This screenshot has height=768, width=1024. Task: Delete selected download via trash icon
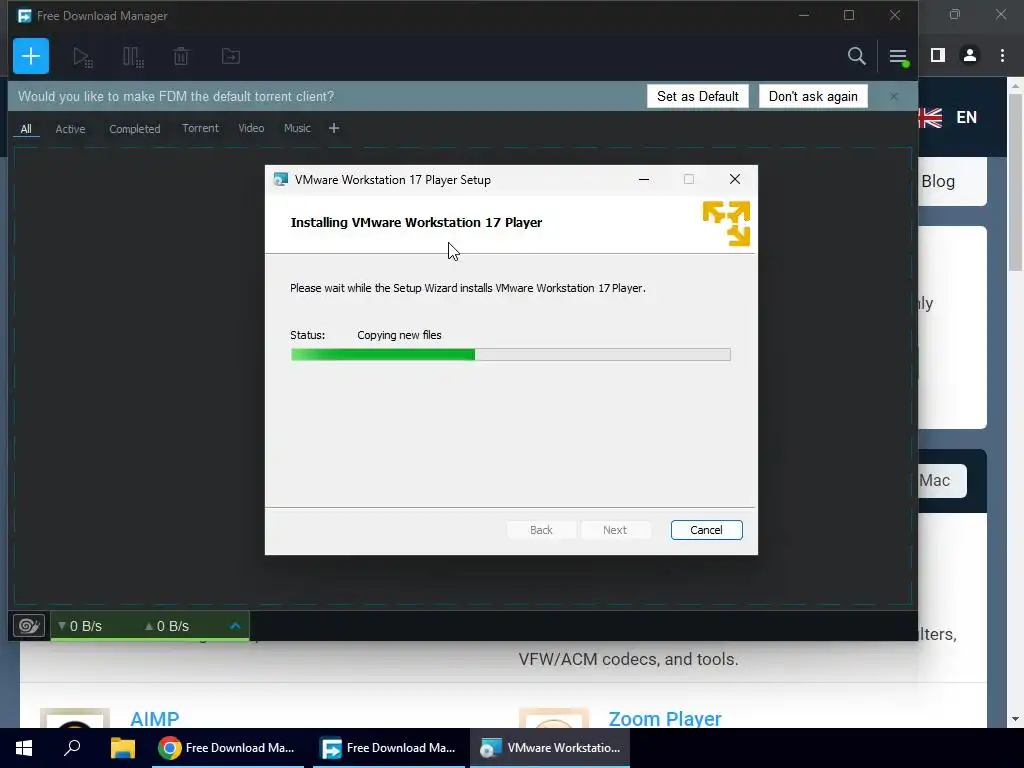tap(181, 57)
